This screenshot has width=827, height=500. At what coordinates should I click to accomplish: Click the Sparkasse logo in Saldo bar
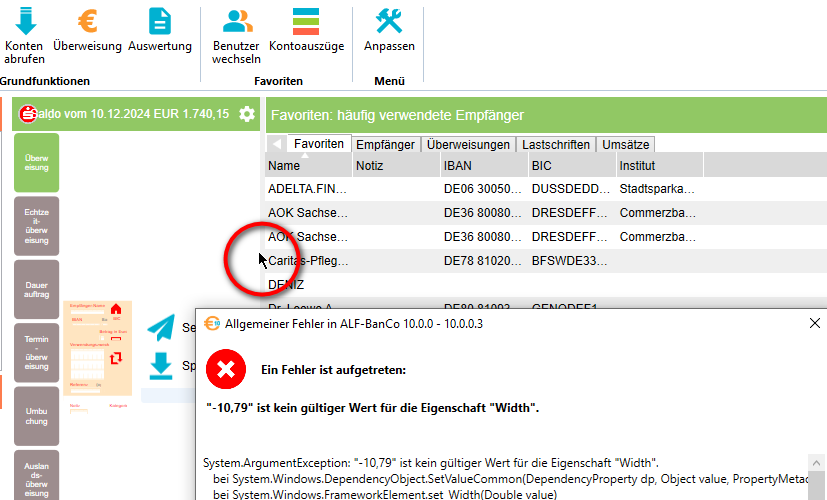click(27, 114)
